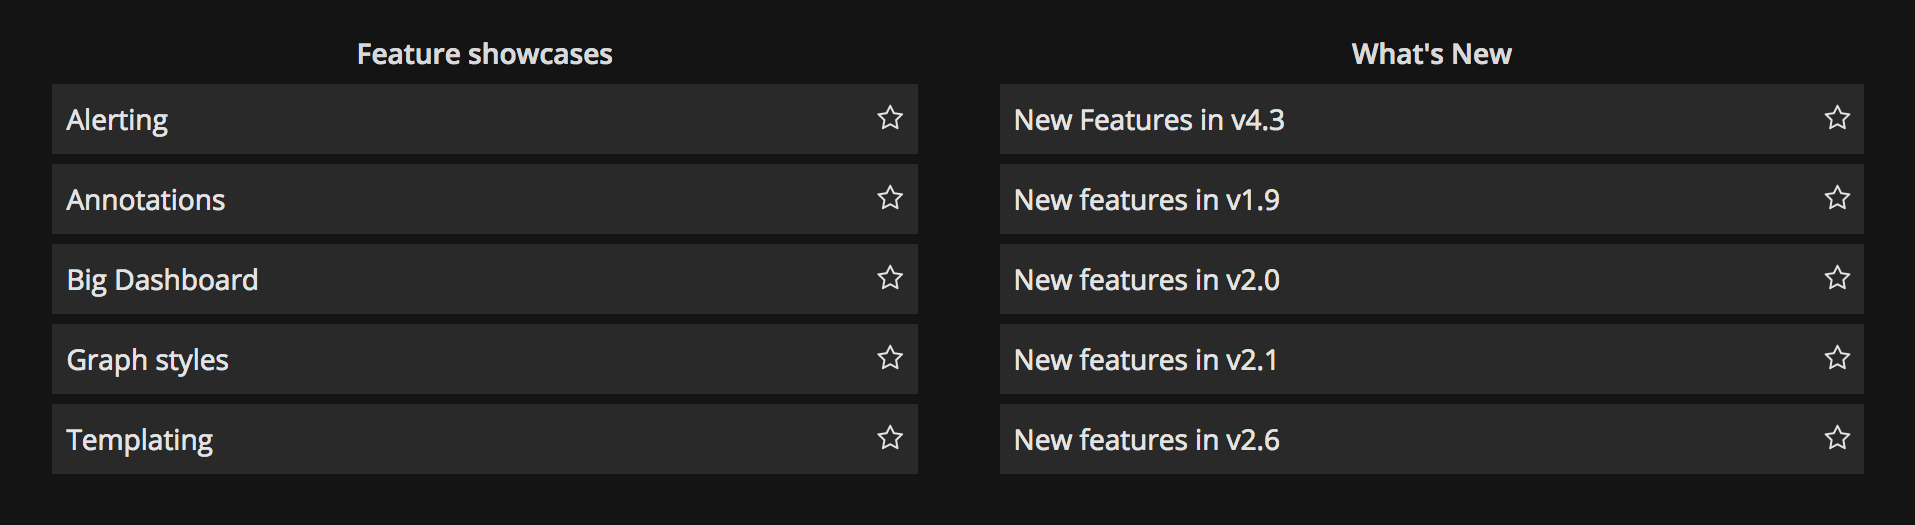Toggle star on New features in v2.1
Screen dimensions: 1915x525
click(x=1837, y=358)
